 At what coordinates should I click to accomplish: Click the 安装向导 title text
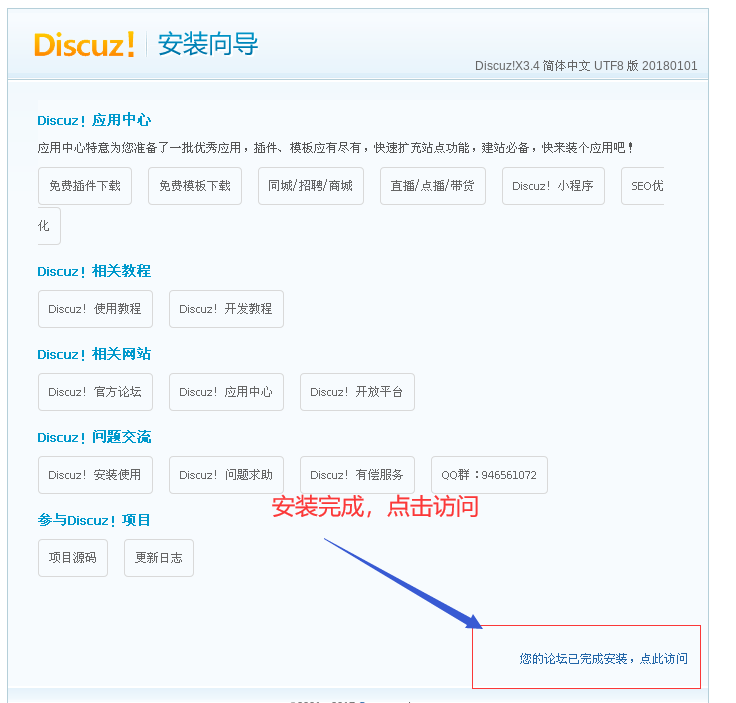coord(208,44)
